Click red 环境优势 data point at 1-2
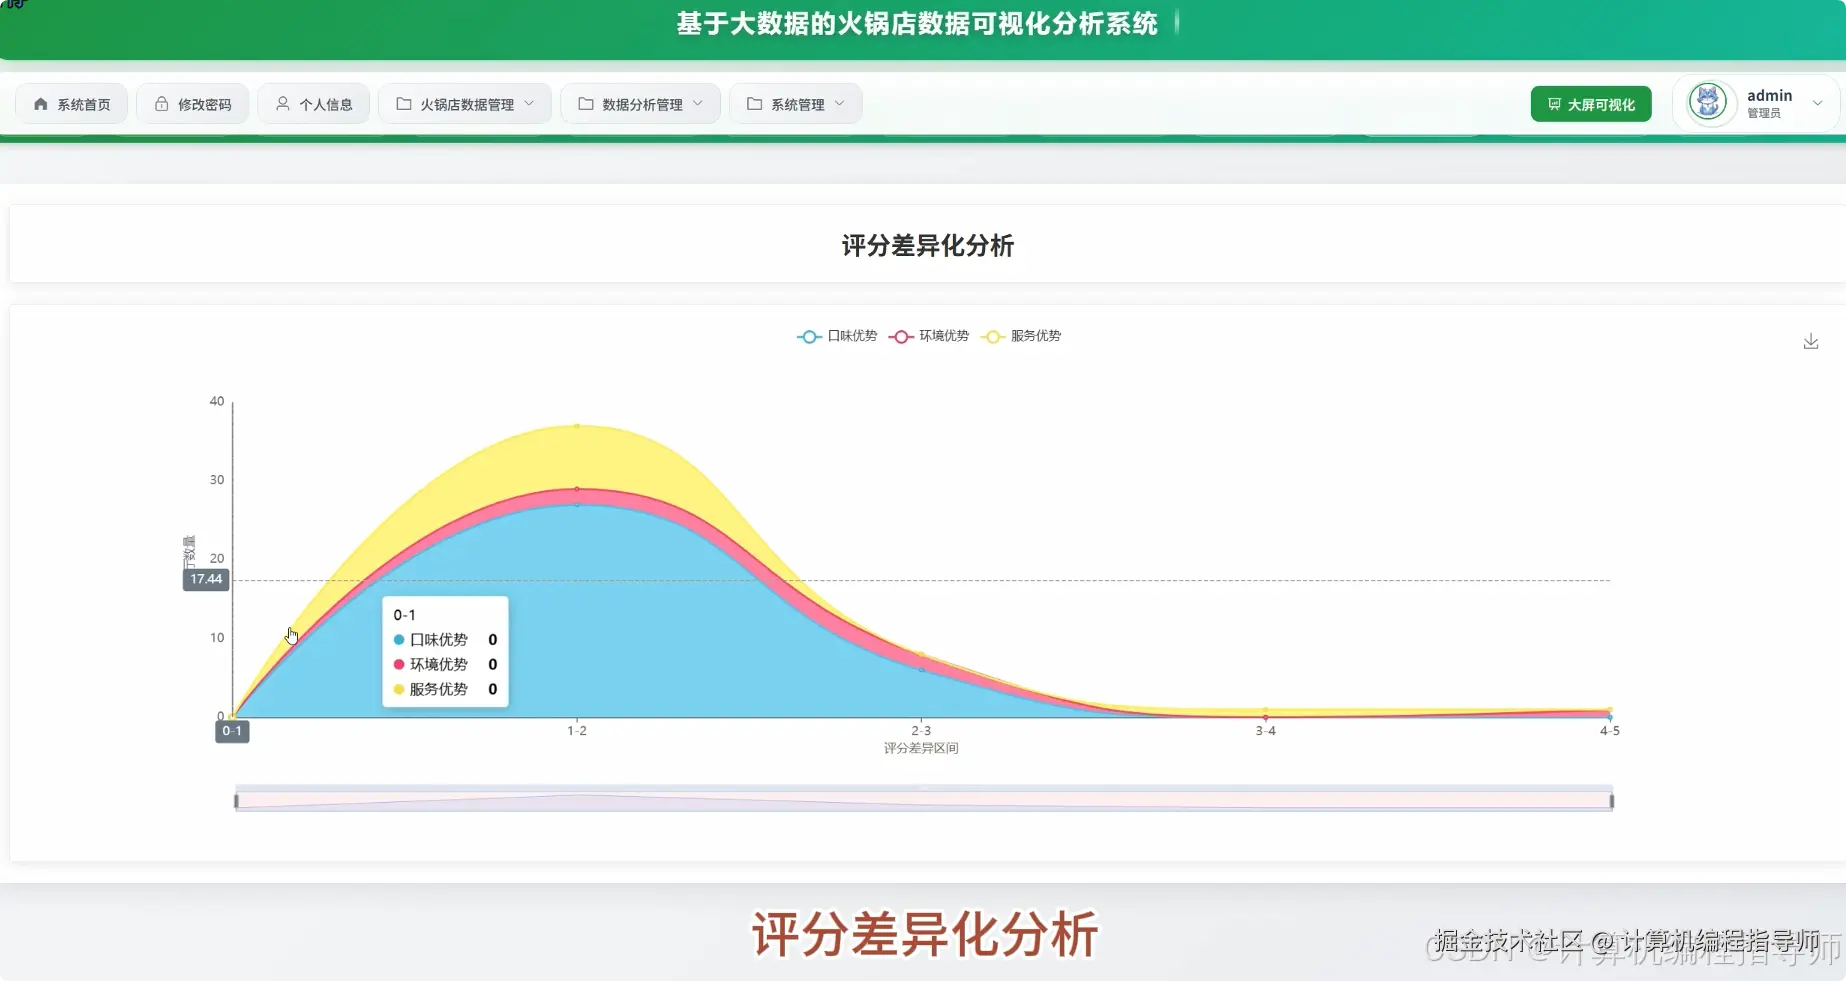Image resolution: width=1846 pixels, height=981 pixels. (577, 489)
